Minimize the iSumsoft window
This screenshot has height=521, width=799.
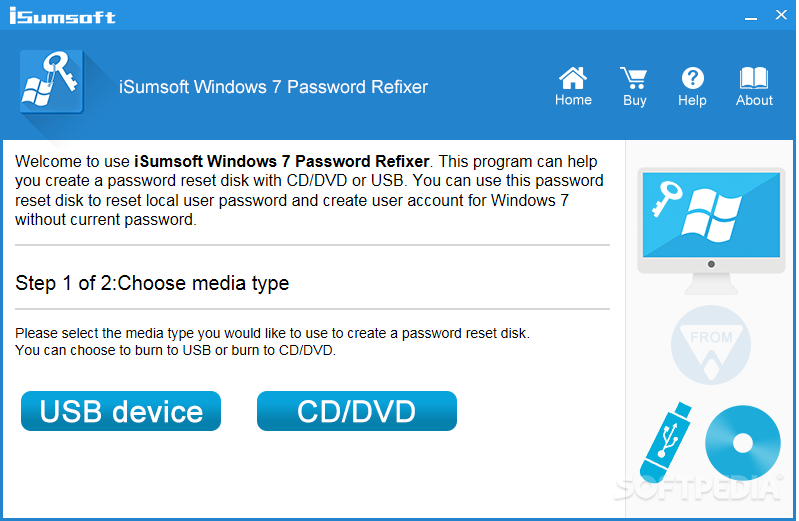(x=750, y=17)
